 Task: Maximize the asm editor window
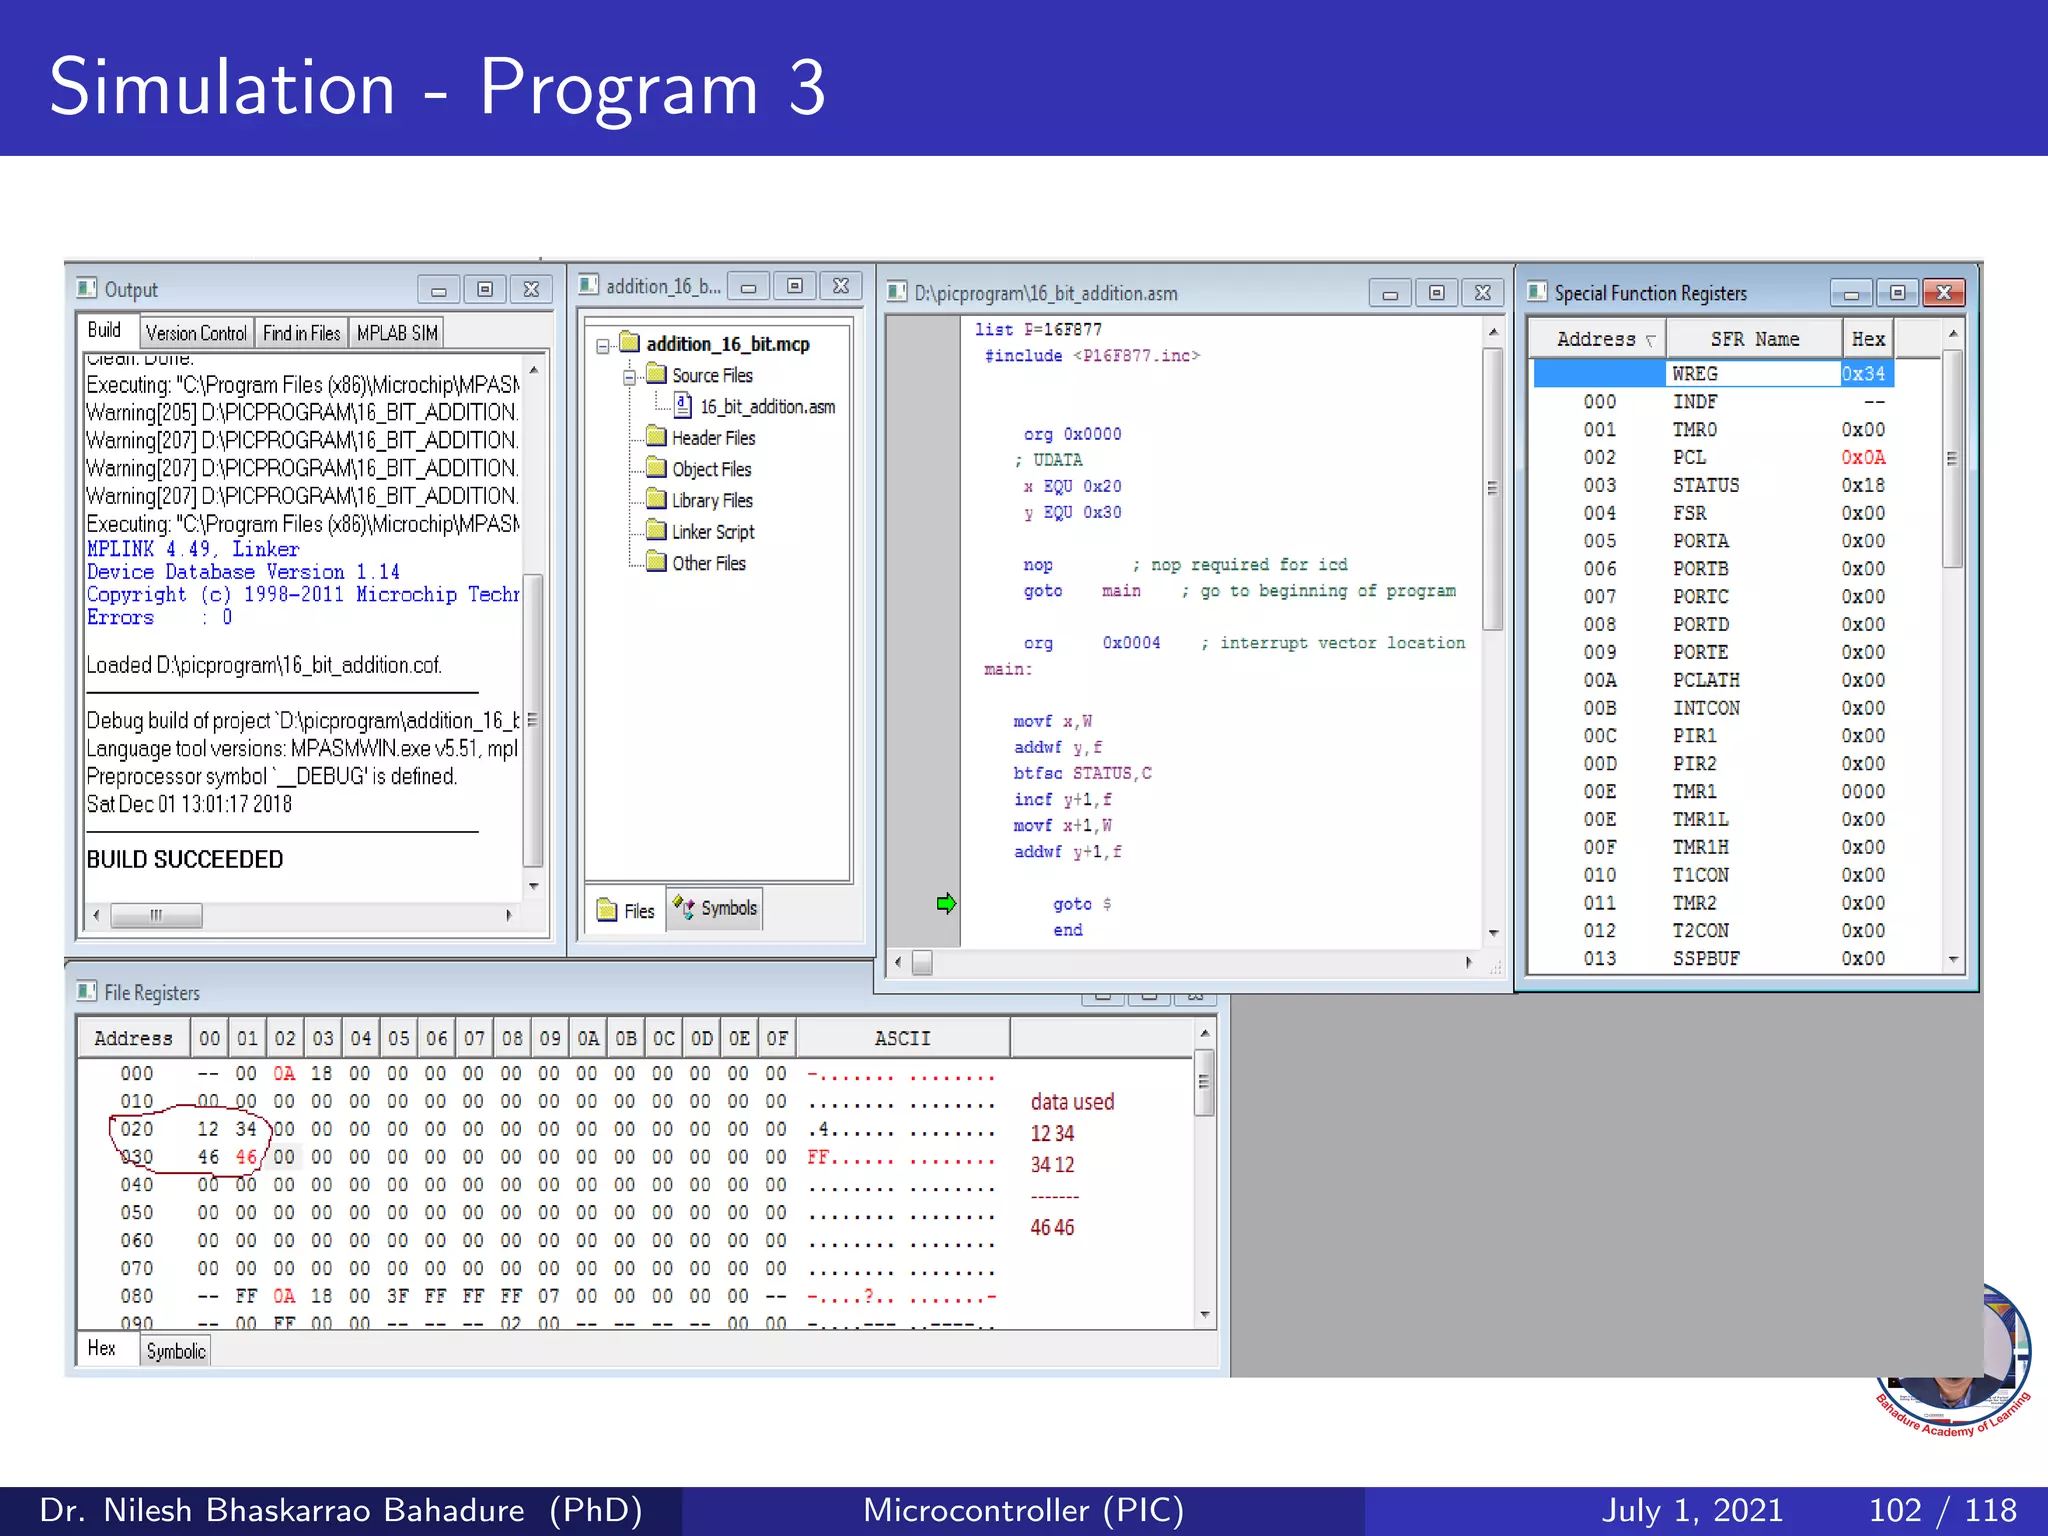tap(1436, 293)
